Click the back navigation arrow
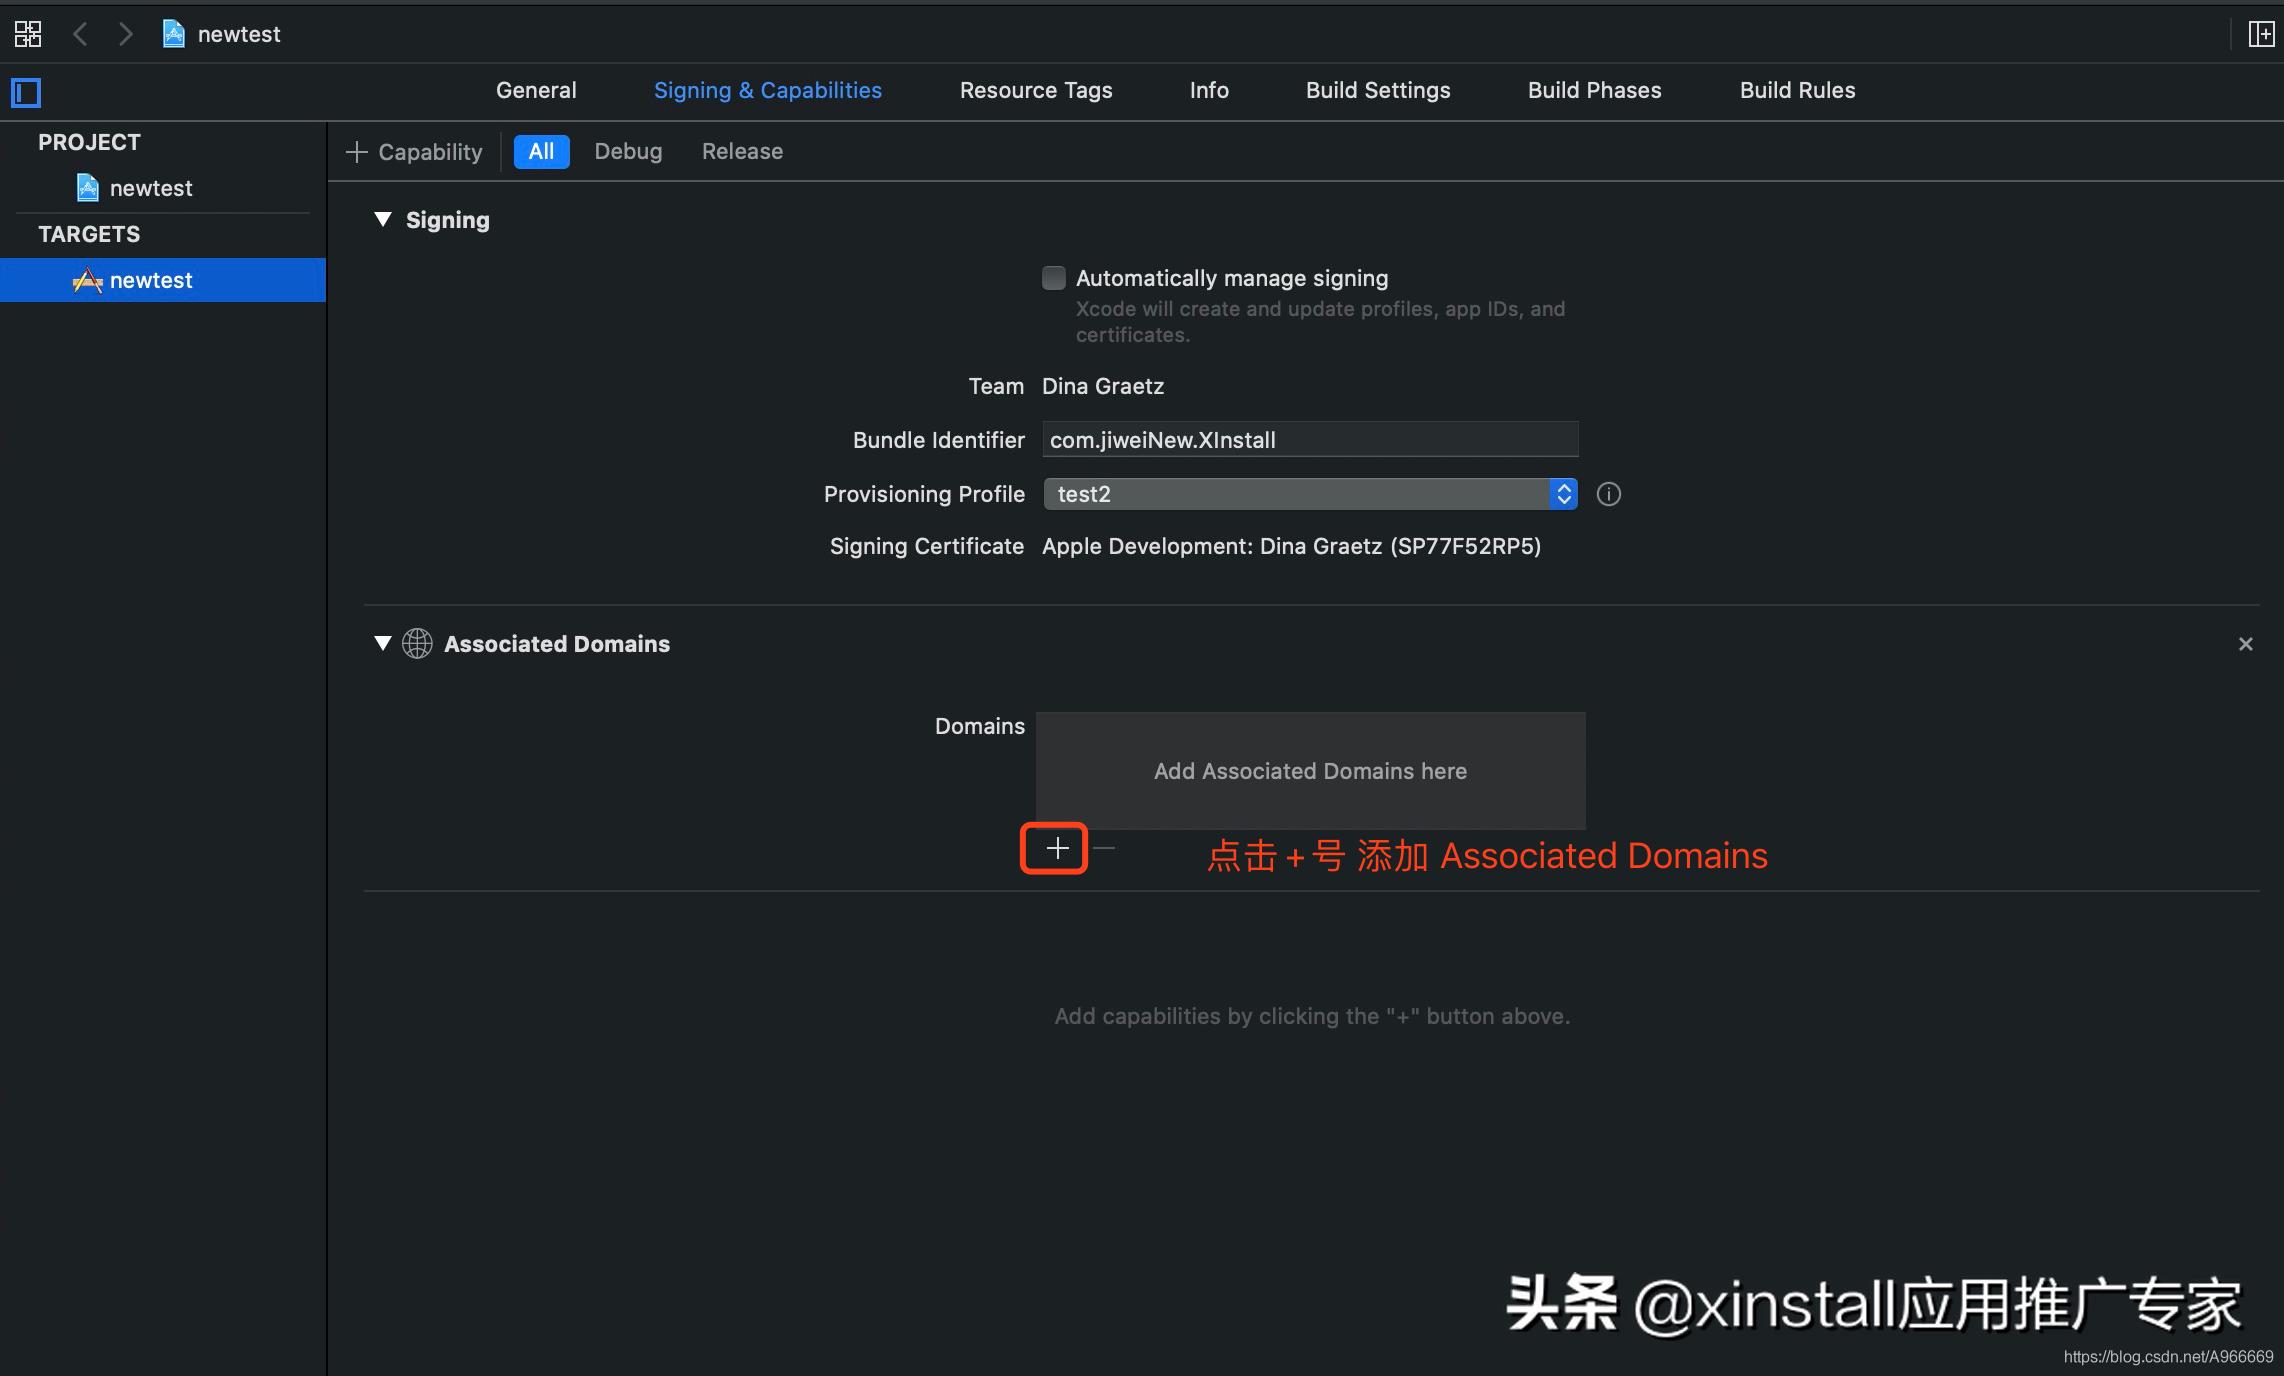 tap(80, 33)
